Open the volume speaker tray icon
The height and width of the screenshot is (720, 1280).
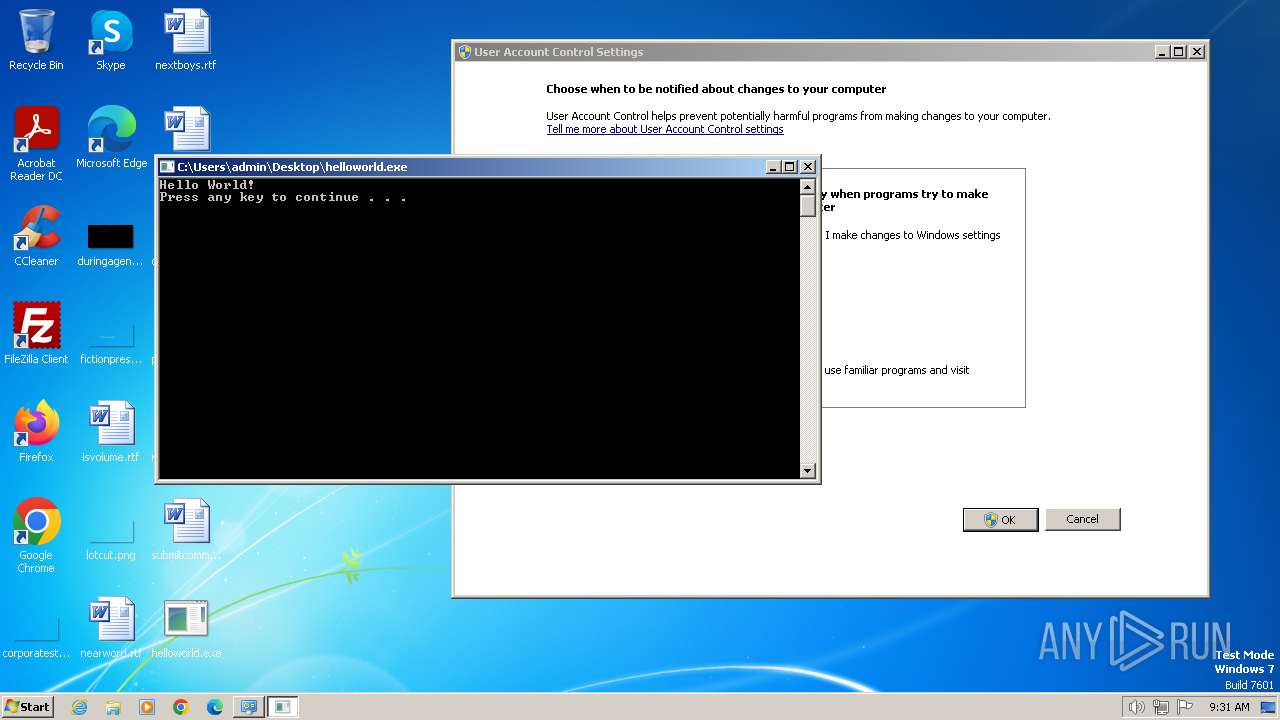[1136, 707]
